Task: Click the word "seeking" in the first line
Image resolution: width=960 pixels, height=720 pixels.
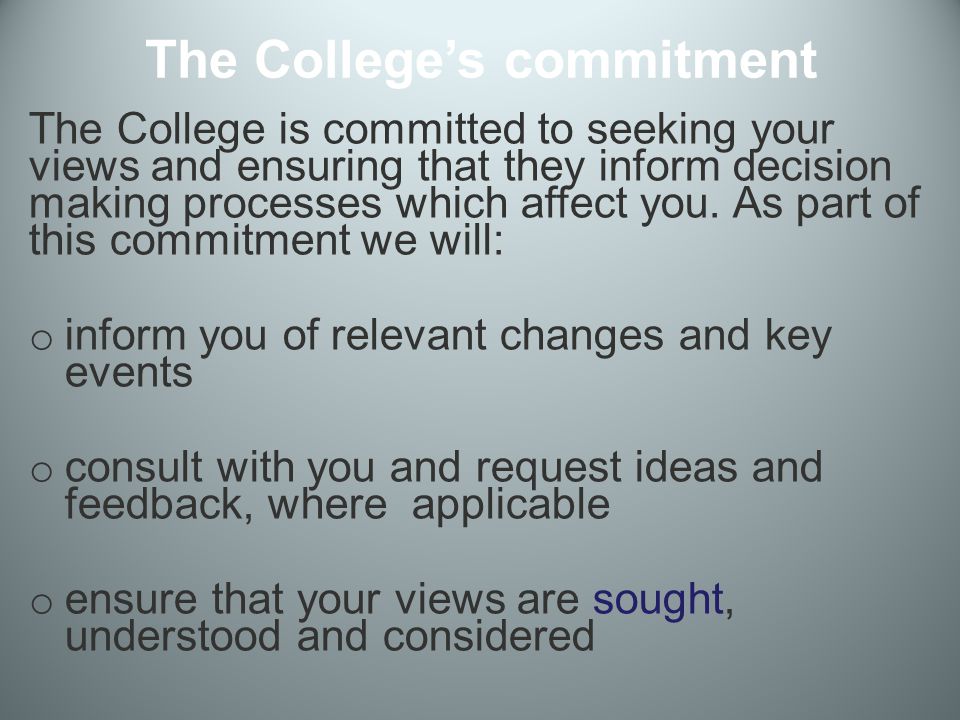Action: pos(661,131)
